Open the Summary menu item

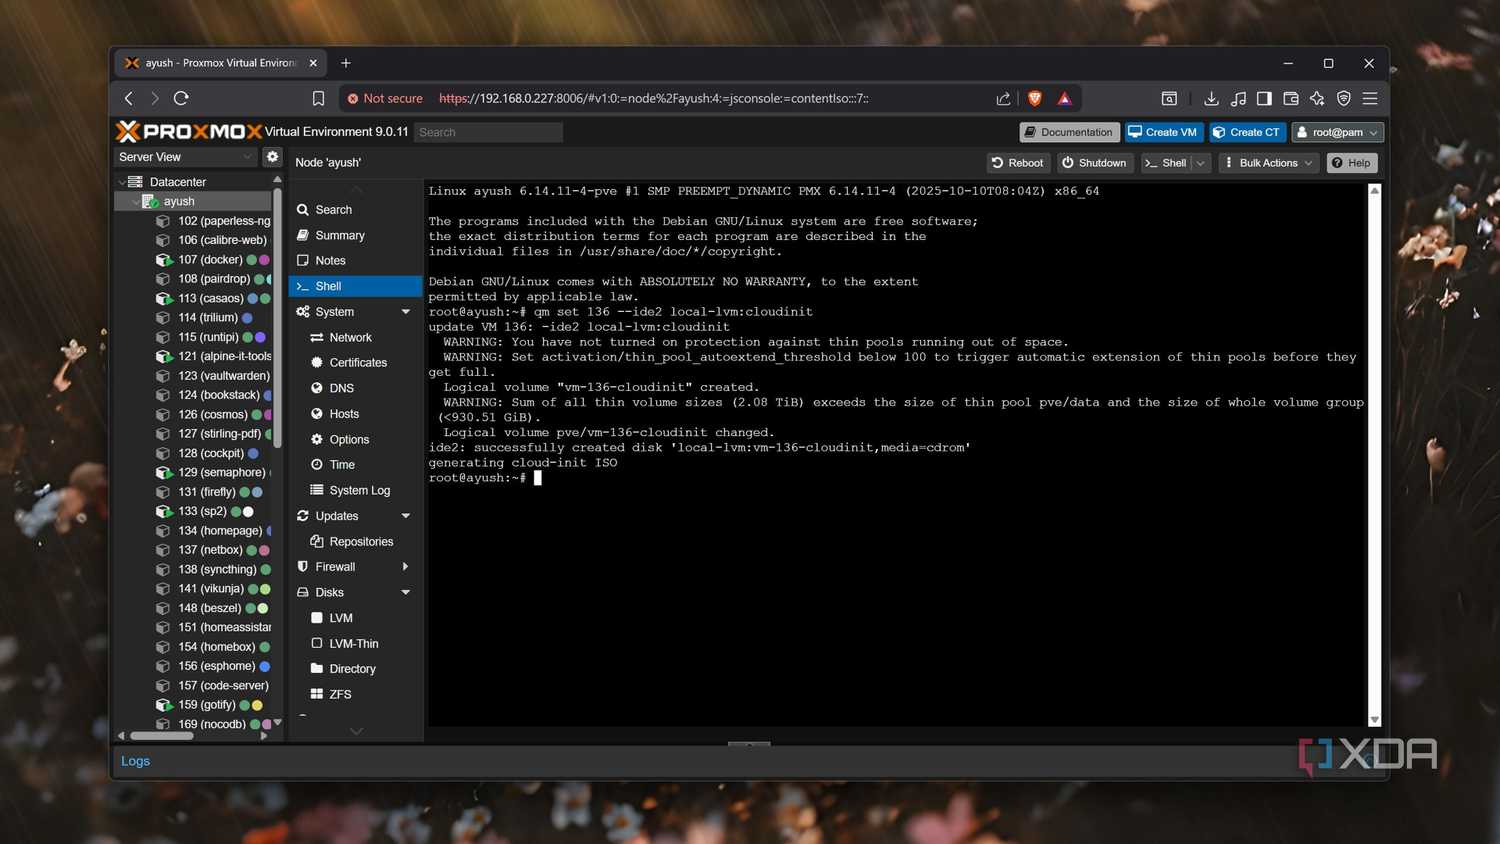tap(355, 235)
